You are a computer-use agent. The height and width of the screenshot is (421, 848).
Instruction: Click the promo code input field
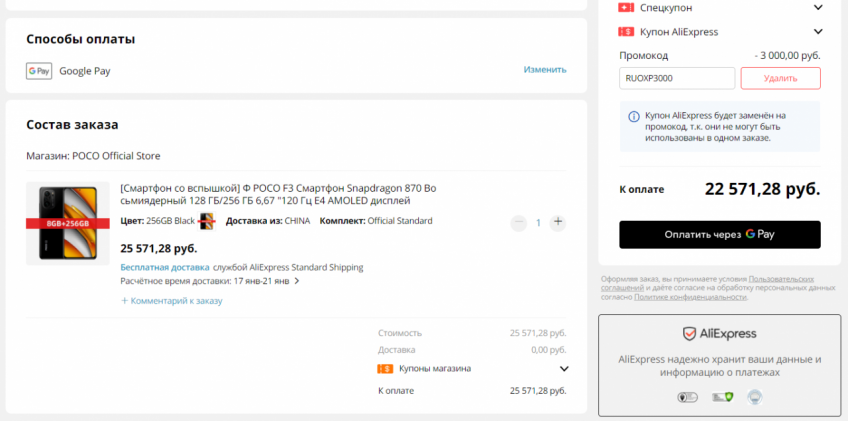click(677, 78)
